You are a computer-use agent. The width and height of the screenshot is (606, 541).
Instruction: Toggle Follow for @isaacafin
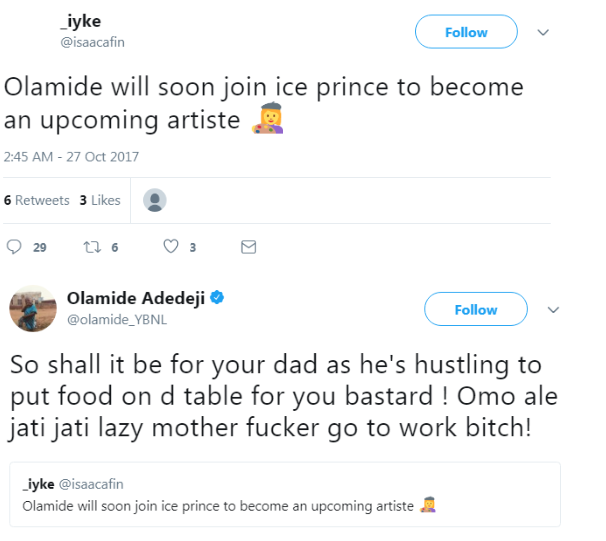coord(466,33)
